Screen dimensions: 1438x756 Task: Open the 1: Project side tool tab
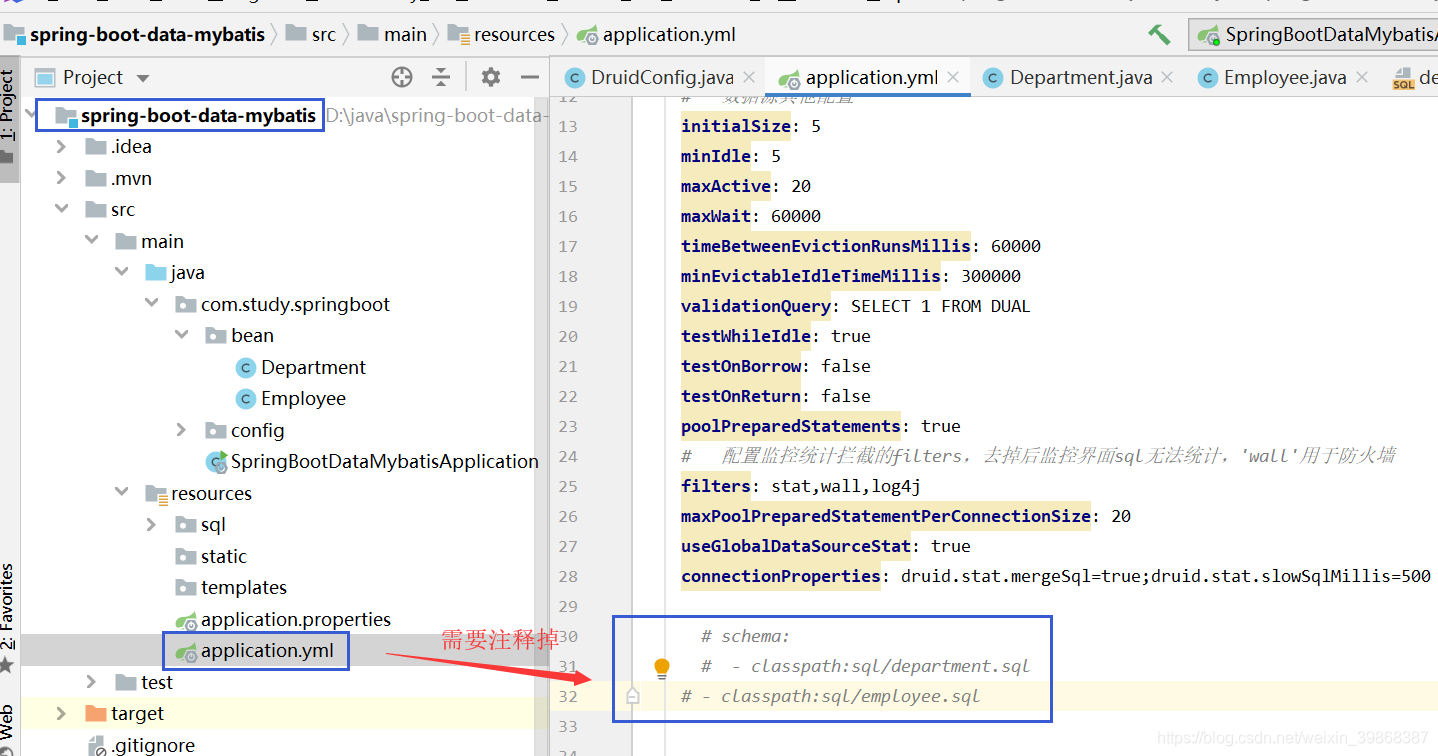coord(9,119)
